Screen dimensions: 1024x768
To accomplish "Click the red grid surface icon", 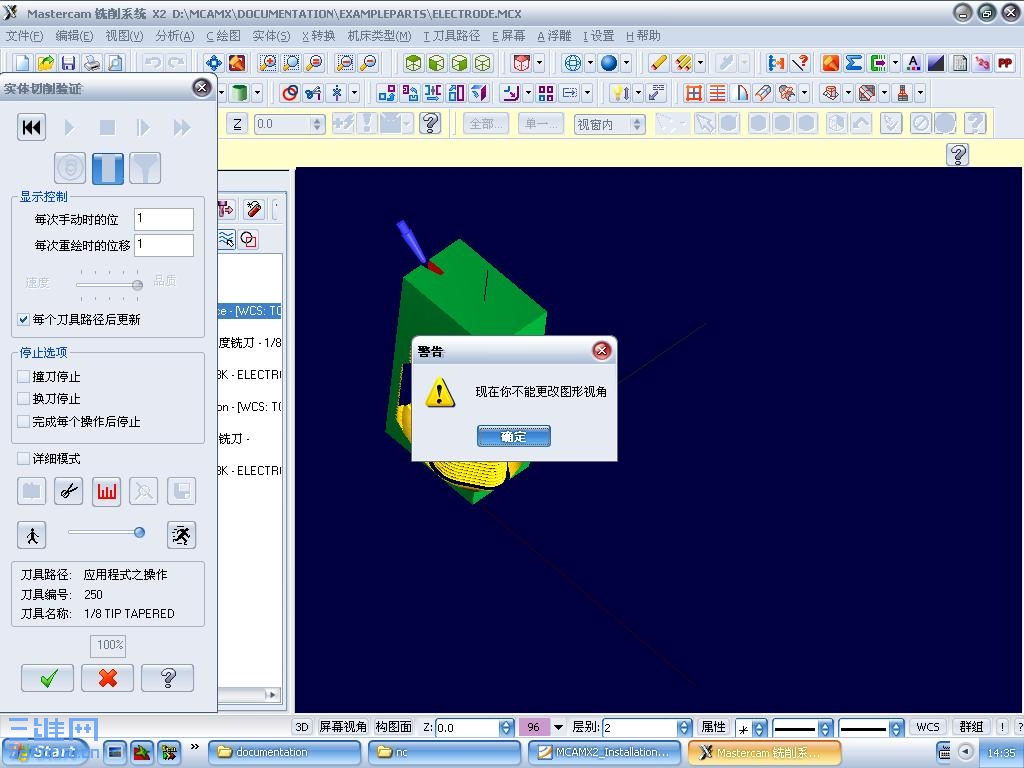I will tap(694, 93).
